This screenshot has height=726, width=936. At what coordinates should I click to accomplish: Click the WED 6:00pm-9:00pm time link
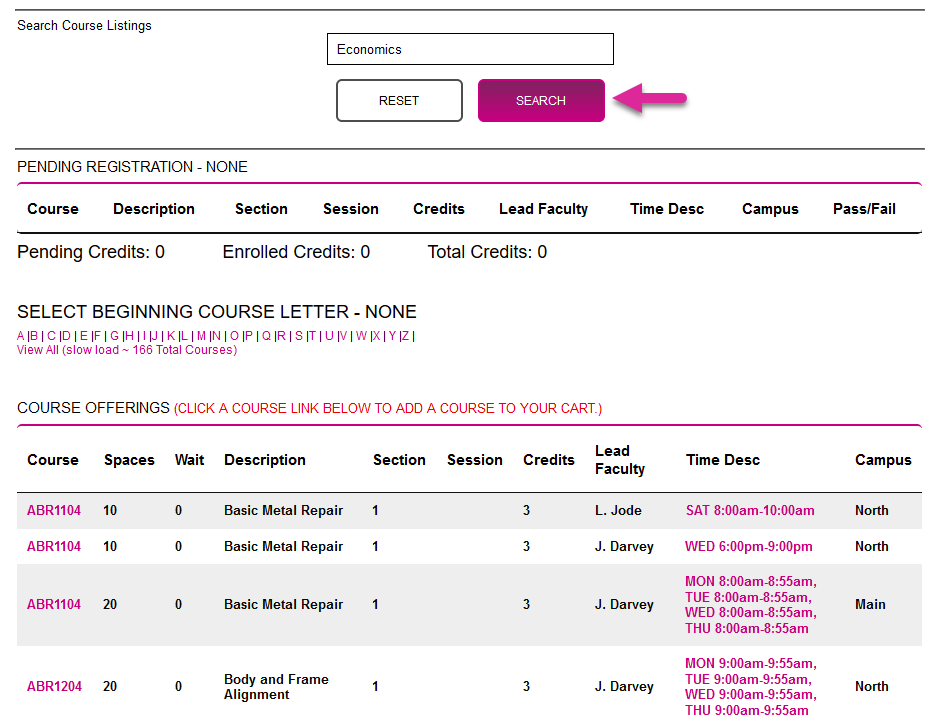pos(749,547)
